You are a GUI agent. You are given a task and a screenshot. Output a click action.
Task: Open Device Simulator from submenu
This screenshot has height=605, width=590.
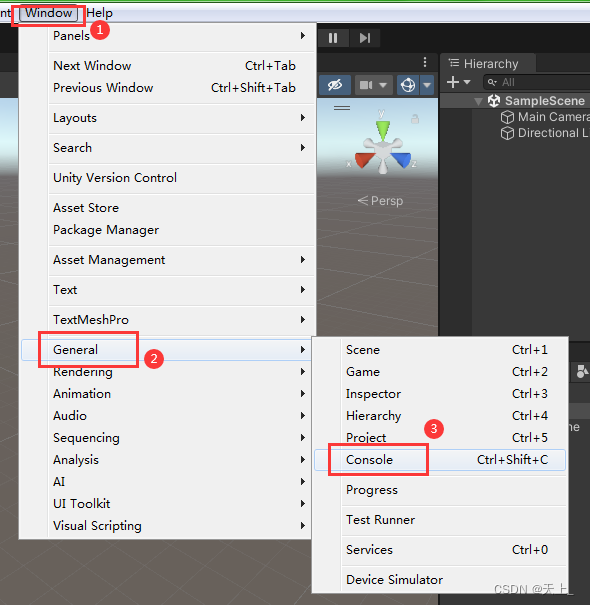(440, 580)
